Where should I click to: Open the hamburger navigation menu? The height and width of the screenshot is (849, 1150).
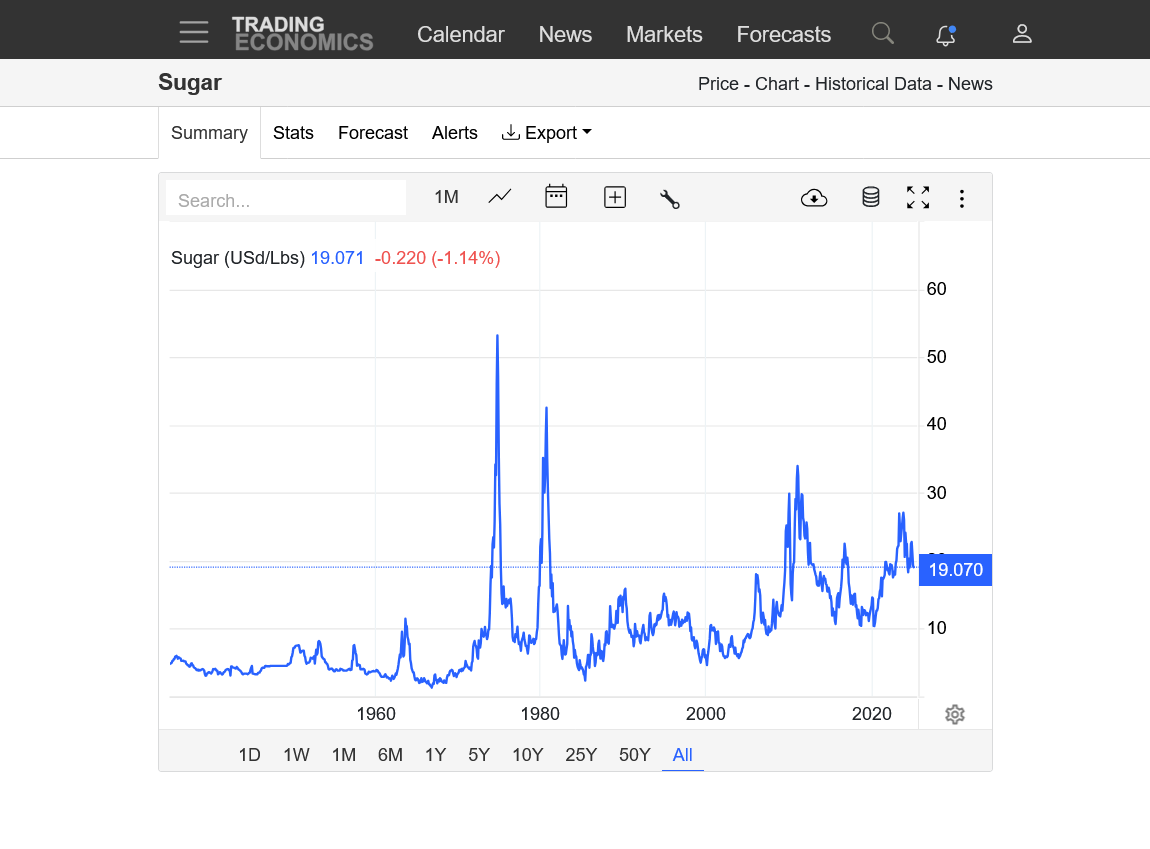click(194, 33)
